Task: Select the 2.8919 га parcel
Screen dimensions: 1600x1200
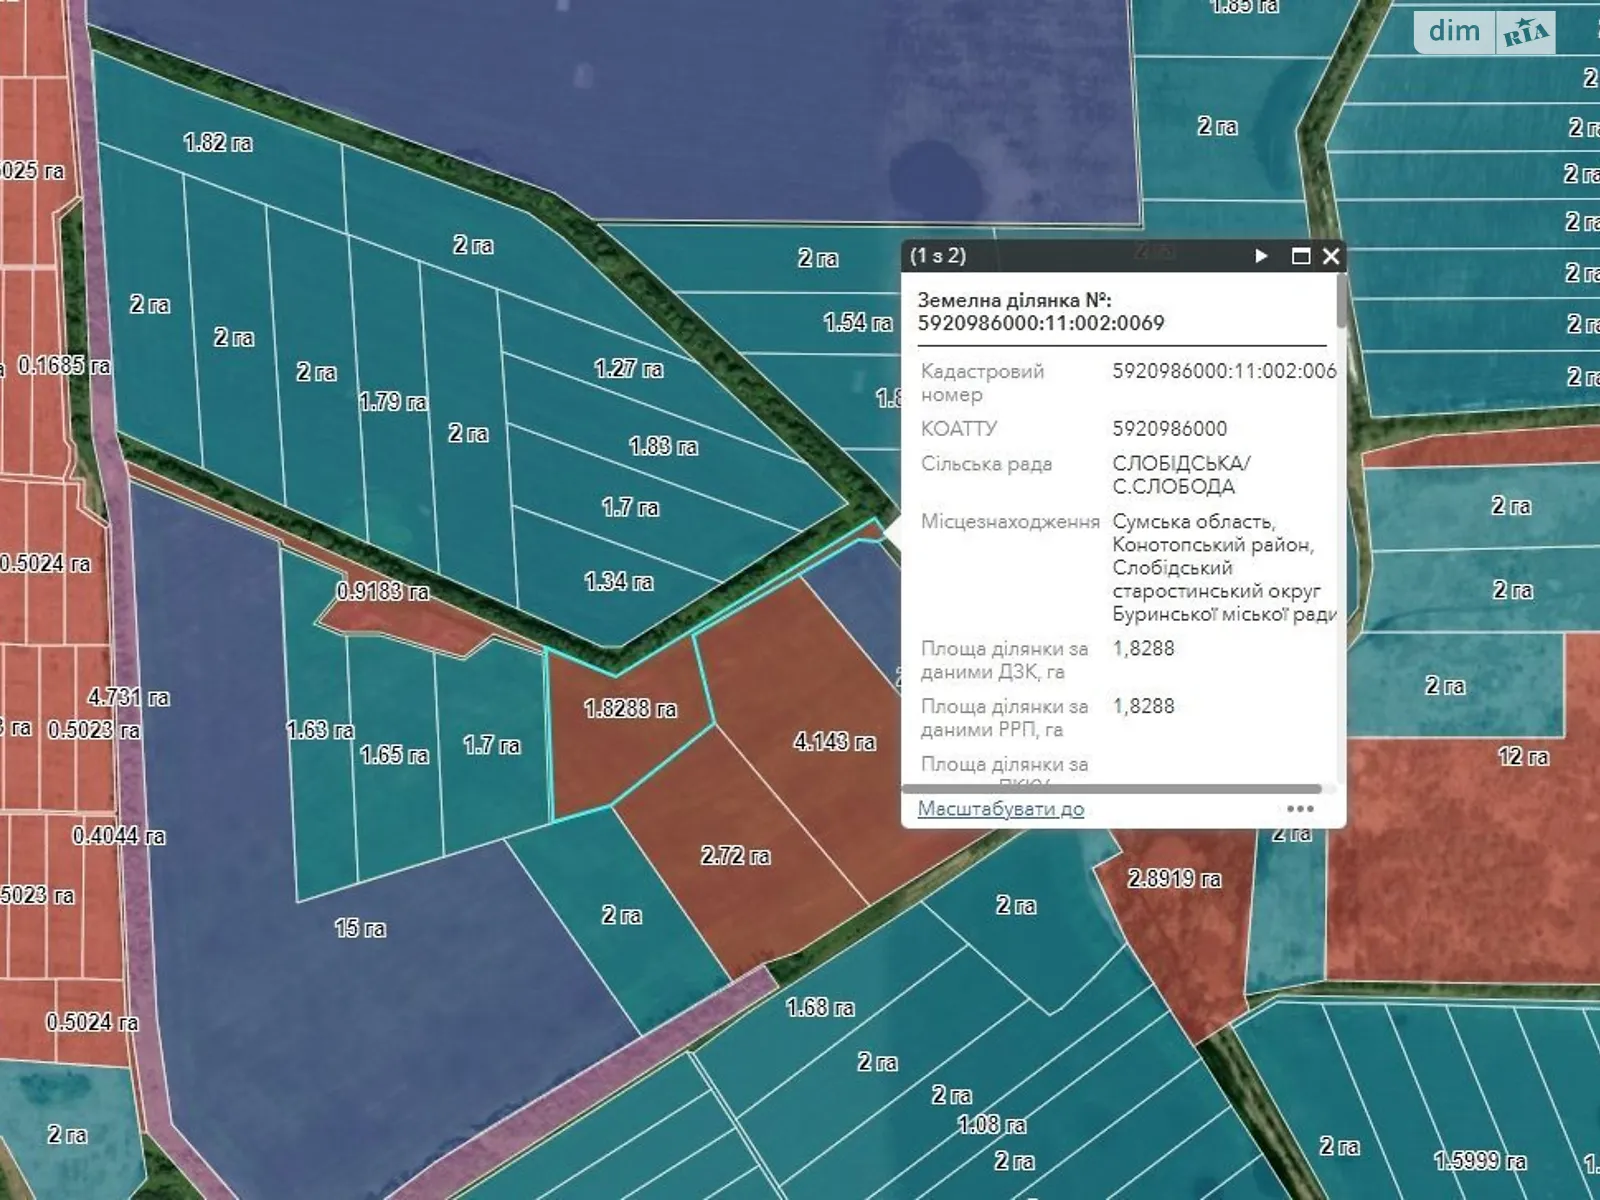Action: point(1174,879)
